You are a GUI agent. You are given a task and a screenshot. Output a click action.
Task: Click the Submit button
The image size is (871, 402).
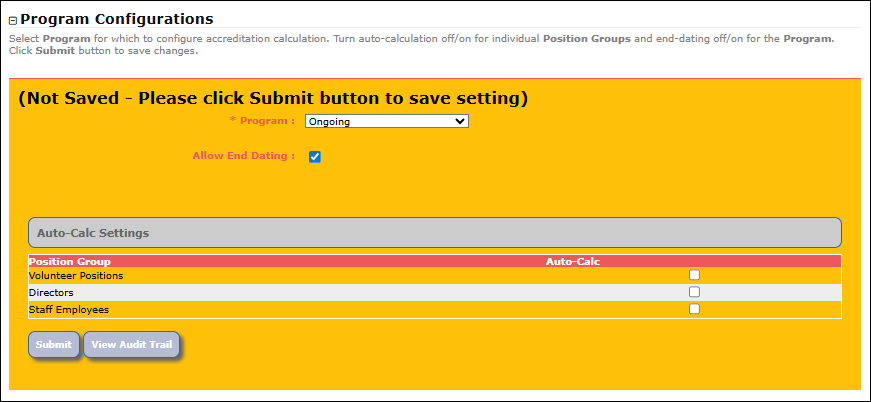click(x=54, y=344)
